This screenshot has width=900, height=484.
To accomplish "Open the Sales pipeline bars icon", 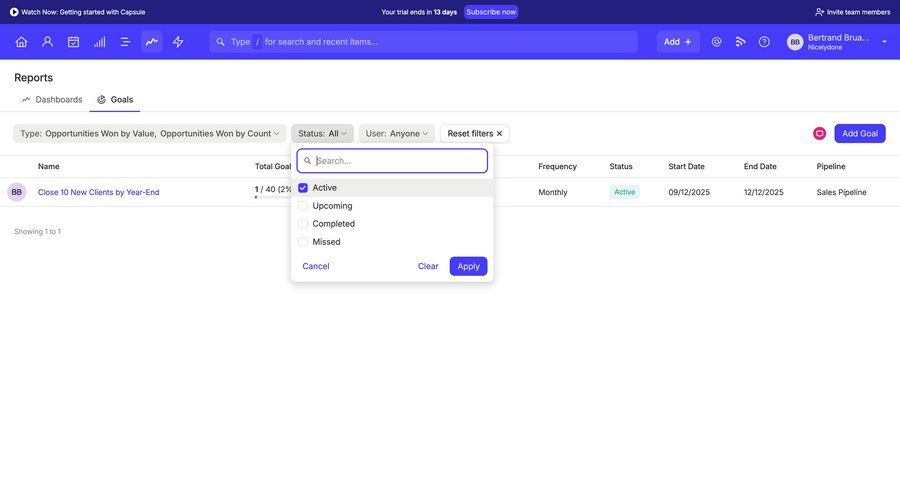I will pos(100,42).
